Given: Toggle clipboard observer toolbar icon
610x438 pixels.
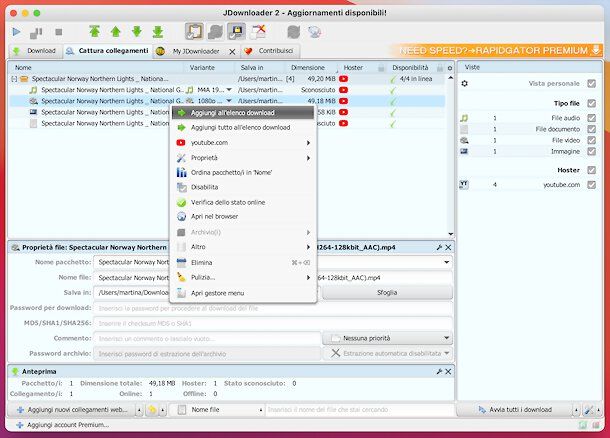Looking at the screenshot, I should pyautogui.click(x=194, y=32).
